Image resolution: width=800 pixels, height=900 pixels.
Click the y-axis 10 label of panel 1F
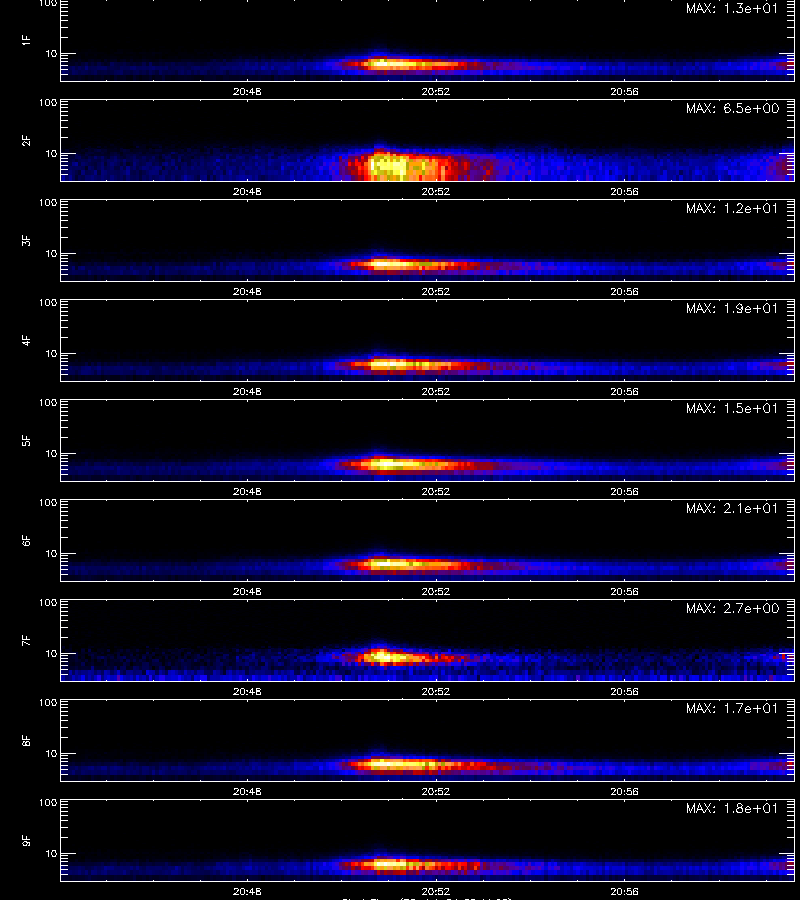51,53
